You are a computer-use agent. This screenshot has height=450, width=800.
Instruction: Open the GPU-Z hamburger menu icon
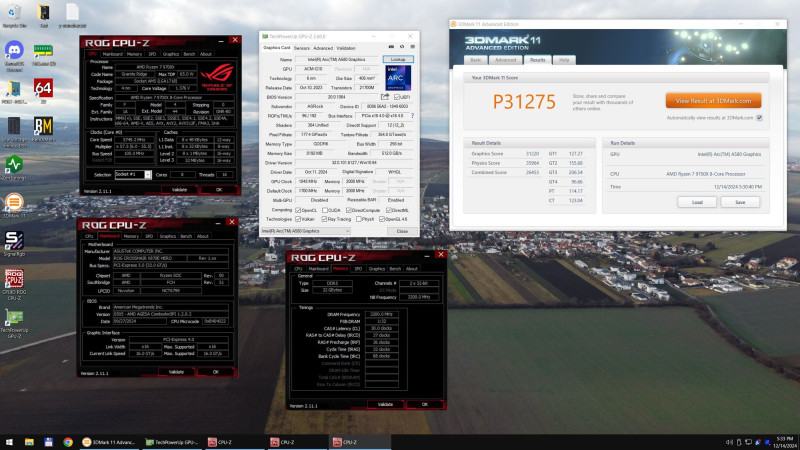point(413,47)
